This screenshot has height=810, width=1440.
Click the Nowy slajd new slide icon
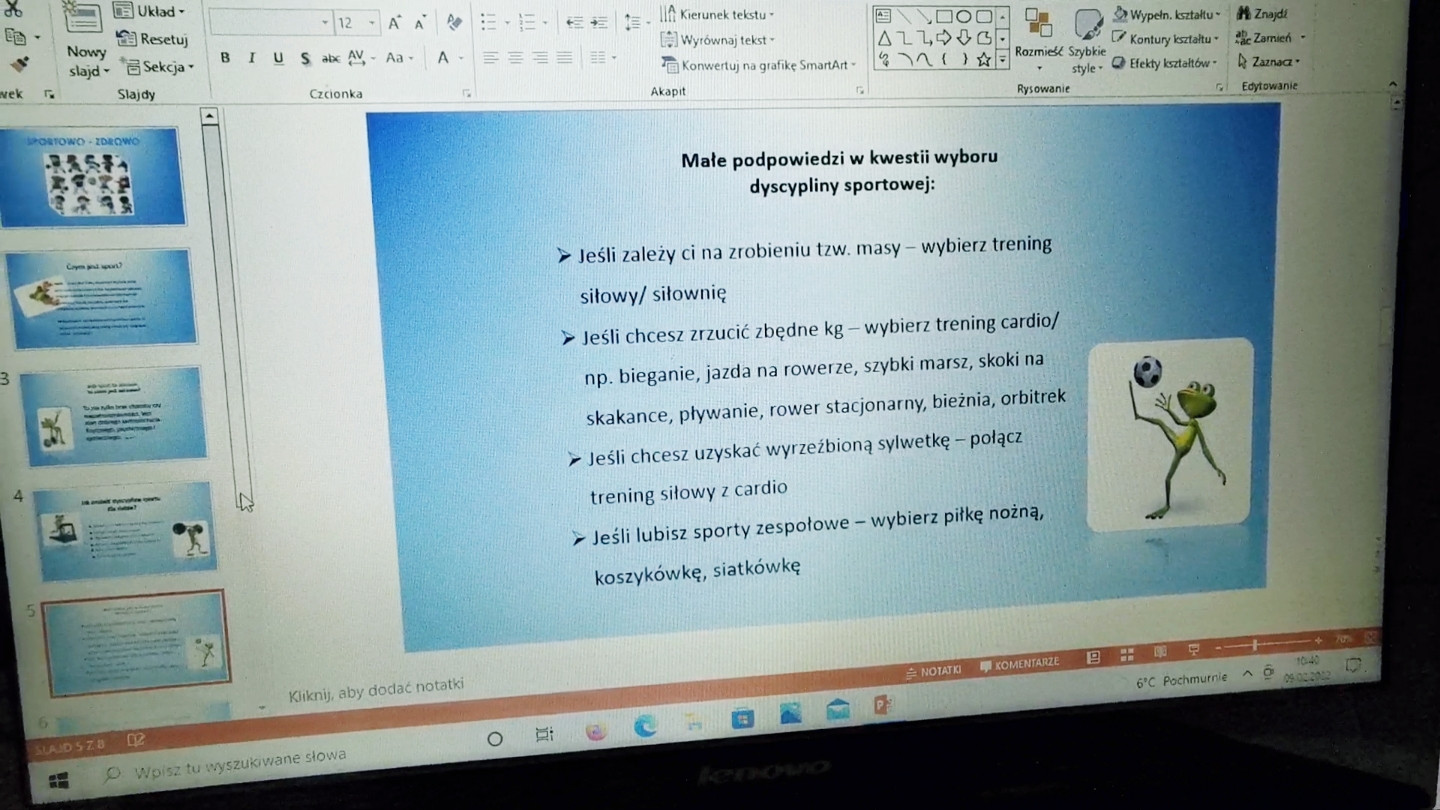point(84,19)
